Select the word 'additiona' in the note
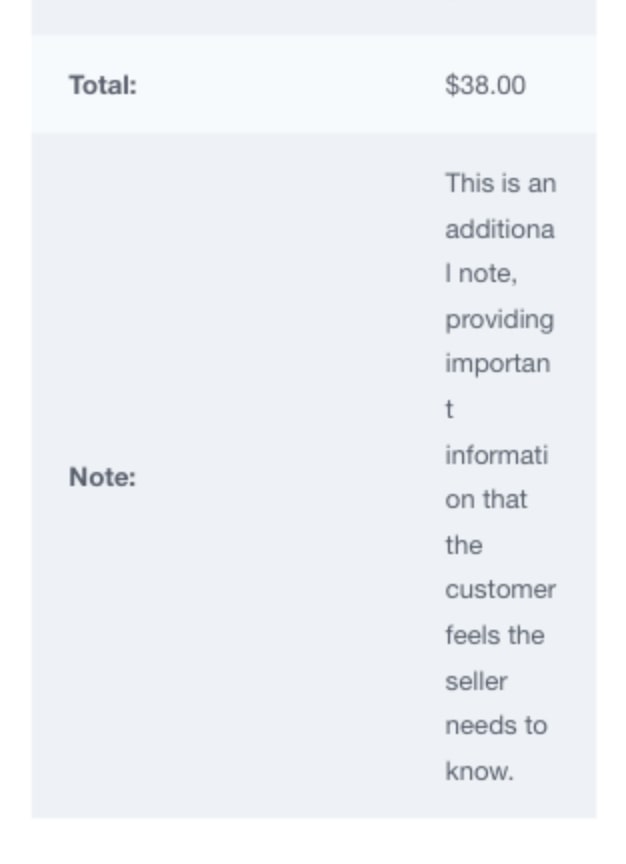The image size is (626, 864). coord(499,229)
